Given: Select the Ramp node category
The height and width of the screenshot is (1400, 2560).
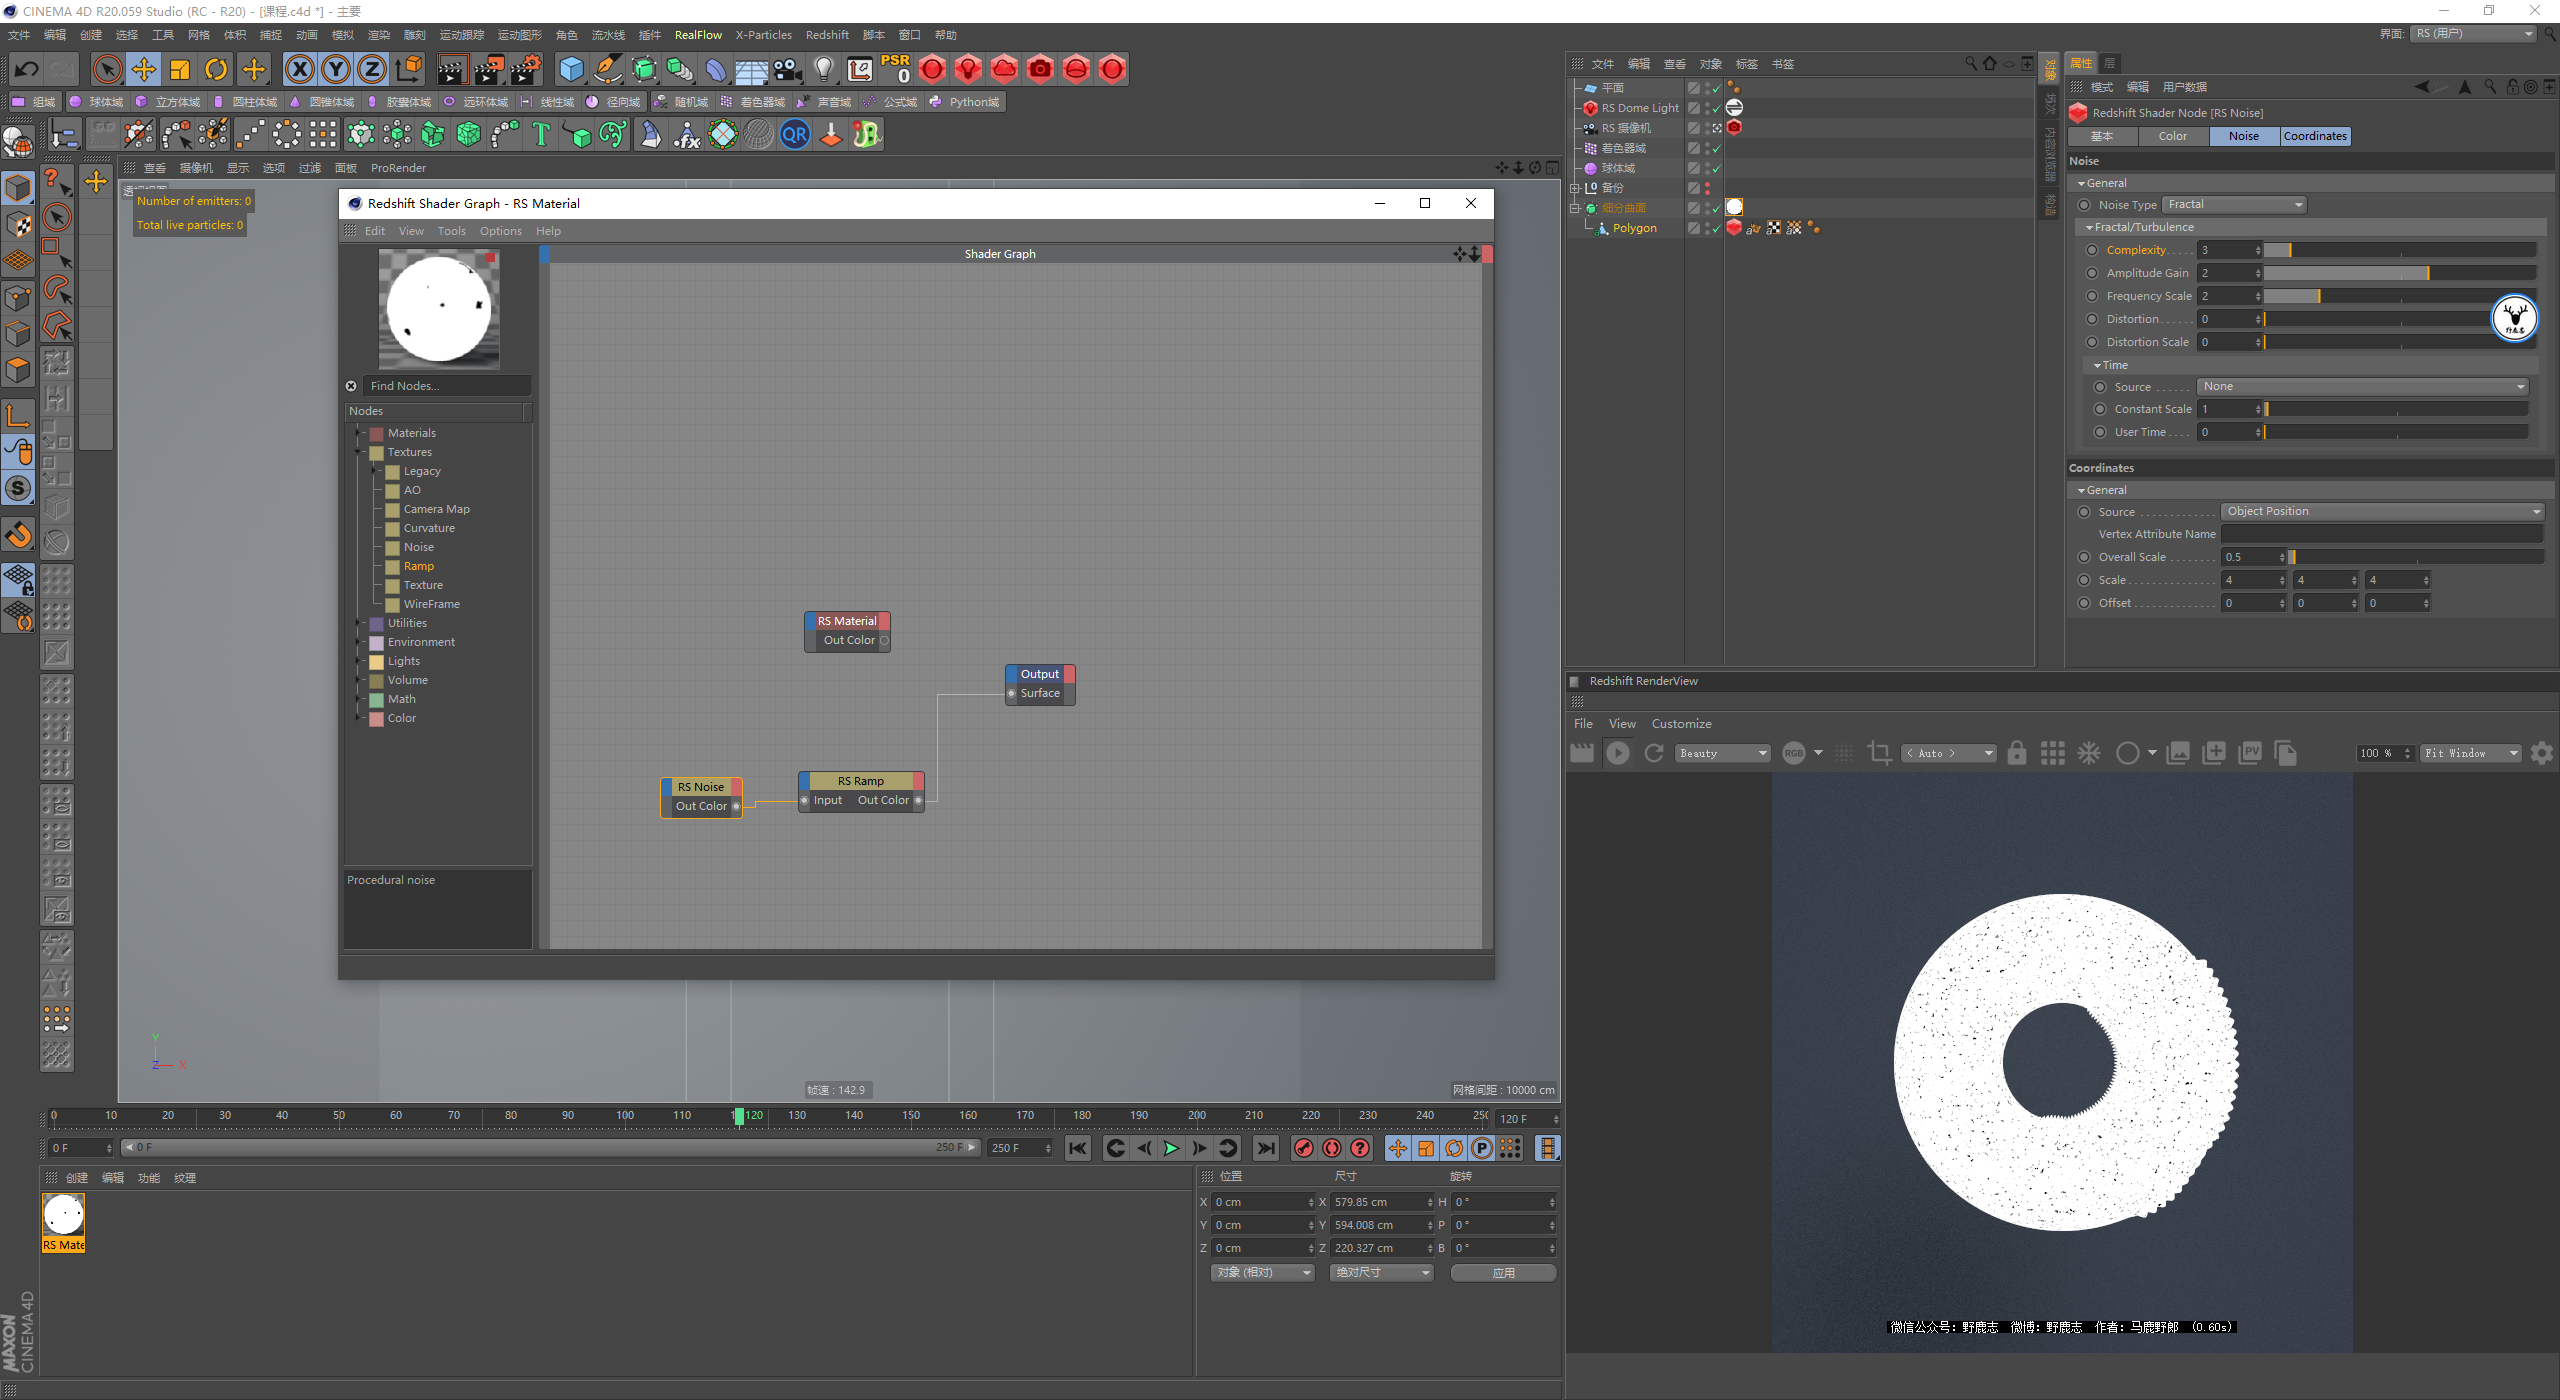Looking at the screenshot, I should tap(418, 566).
